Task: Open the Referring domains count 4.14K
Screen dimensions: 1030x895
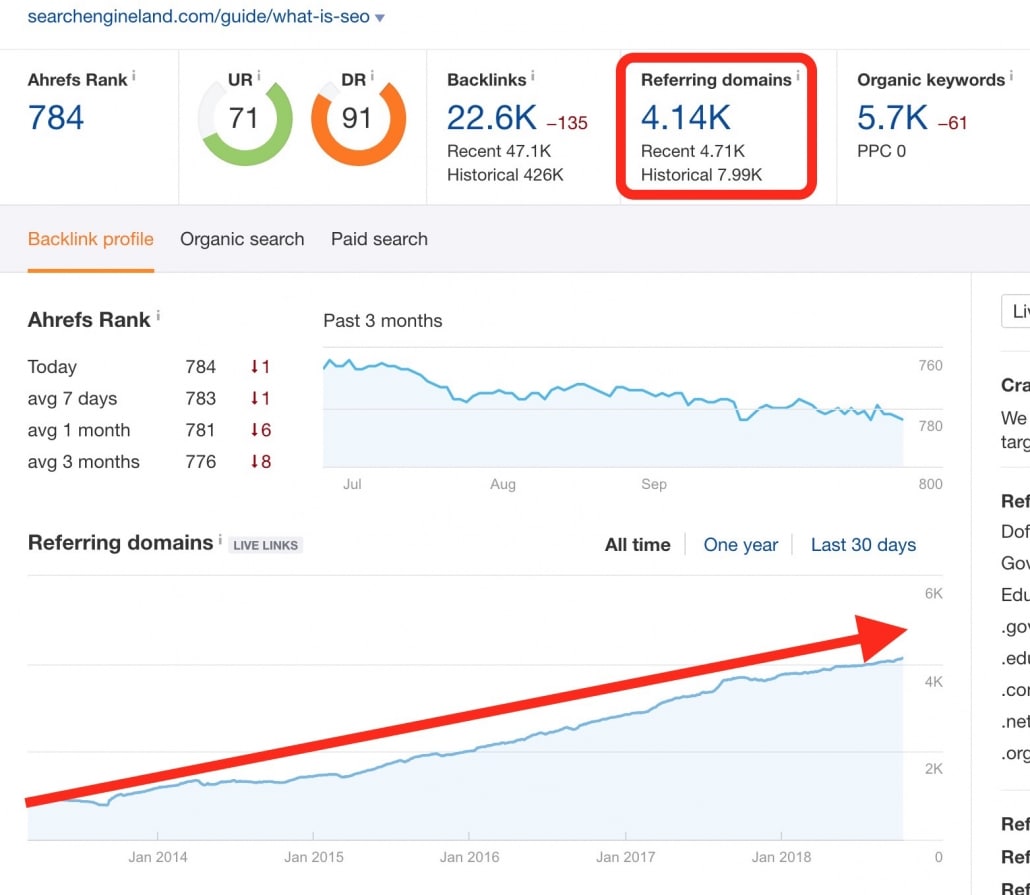Action: pos(685,118)
